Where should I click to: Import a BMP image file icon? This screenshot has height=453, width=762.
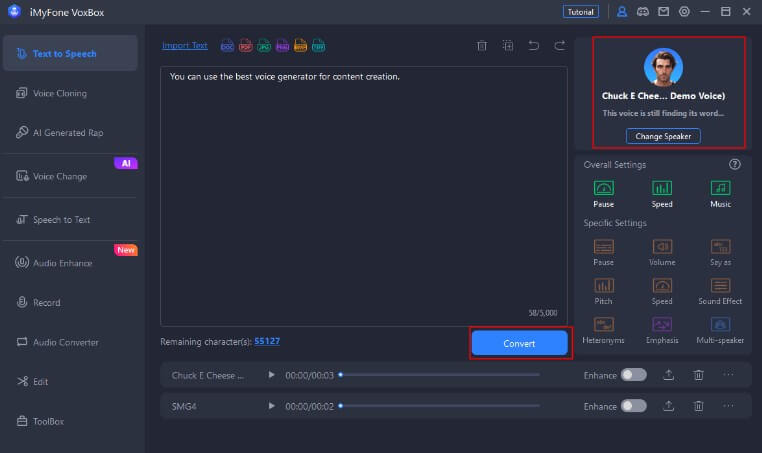pyautogui.click(x=300, y=46)
